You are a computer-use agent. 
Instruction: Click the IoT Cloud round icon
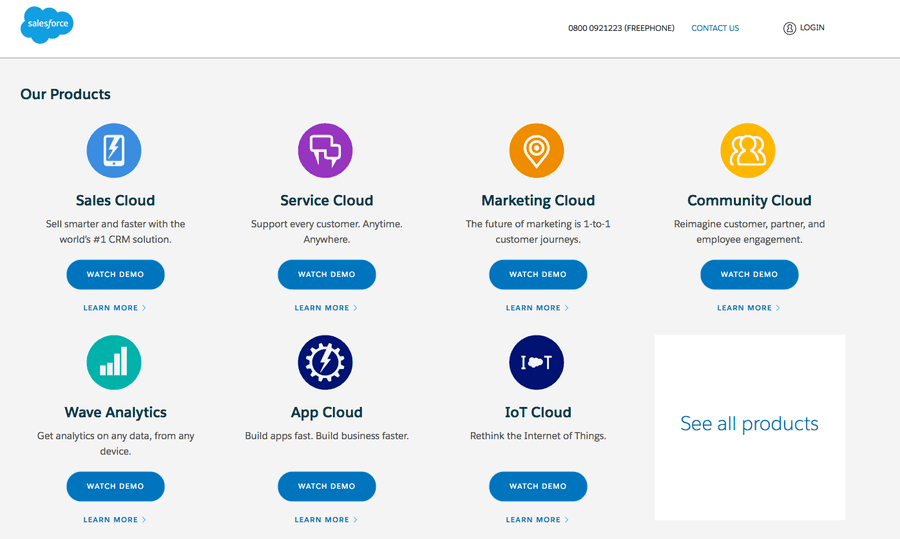(537, 362)
